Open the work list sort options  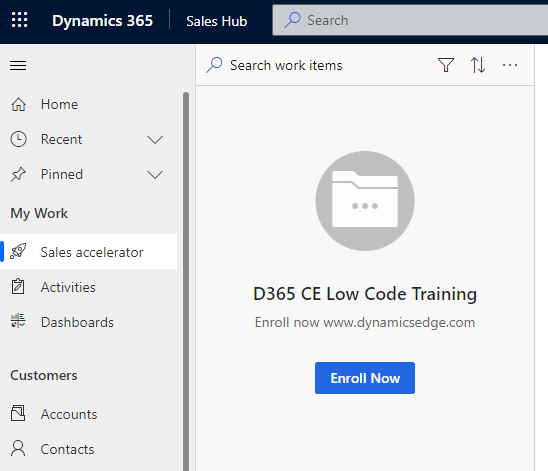(478, 65)
